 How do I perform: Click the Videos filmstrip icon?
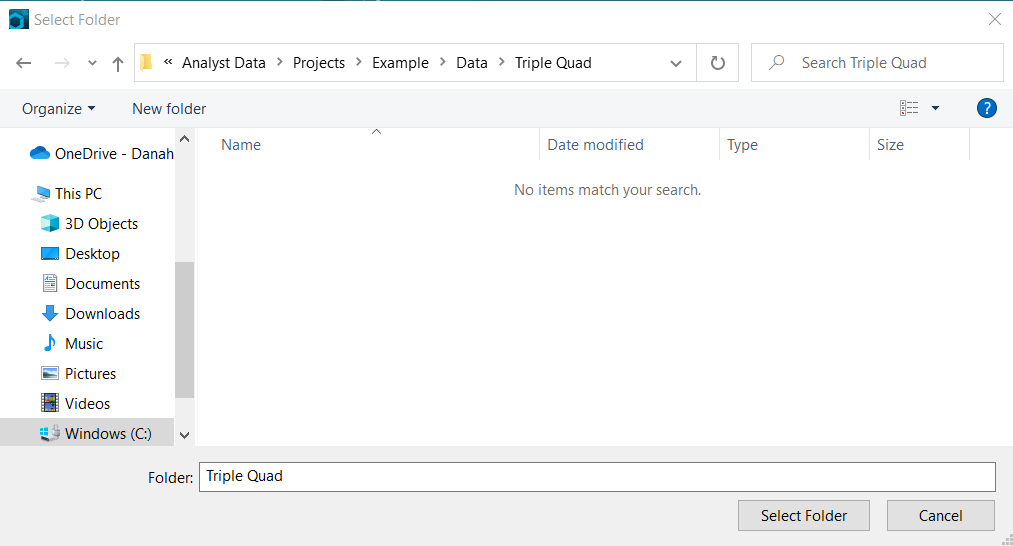pos(50,403)
